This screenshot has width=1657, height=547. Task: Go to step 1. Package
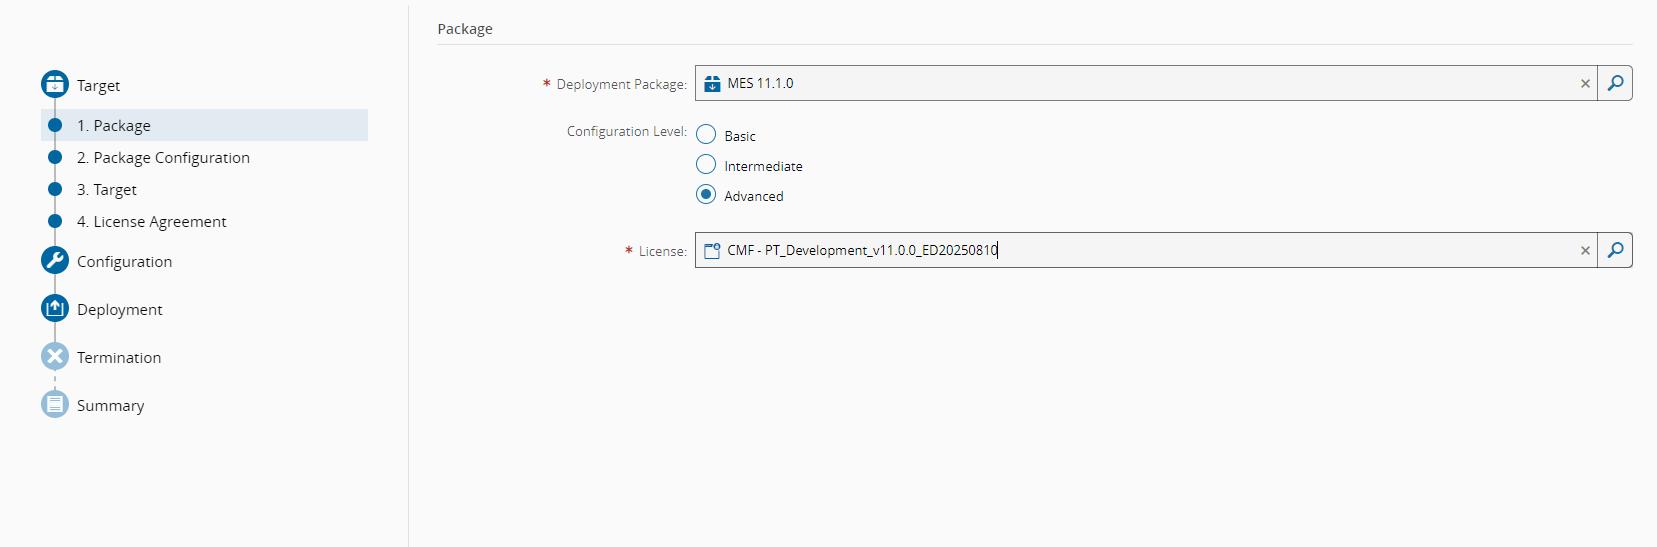(x=114, y=126)
